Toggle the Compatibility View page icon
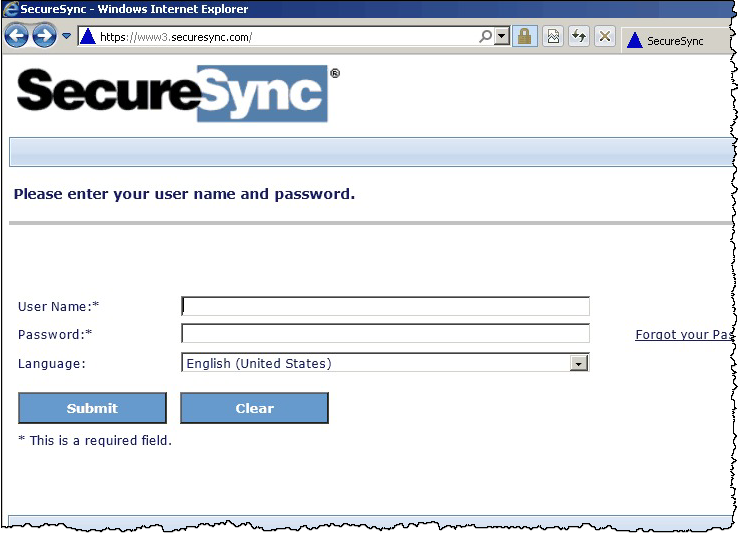This screenshot has width=740, height=535. coord(553,36)
